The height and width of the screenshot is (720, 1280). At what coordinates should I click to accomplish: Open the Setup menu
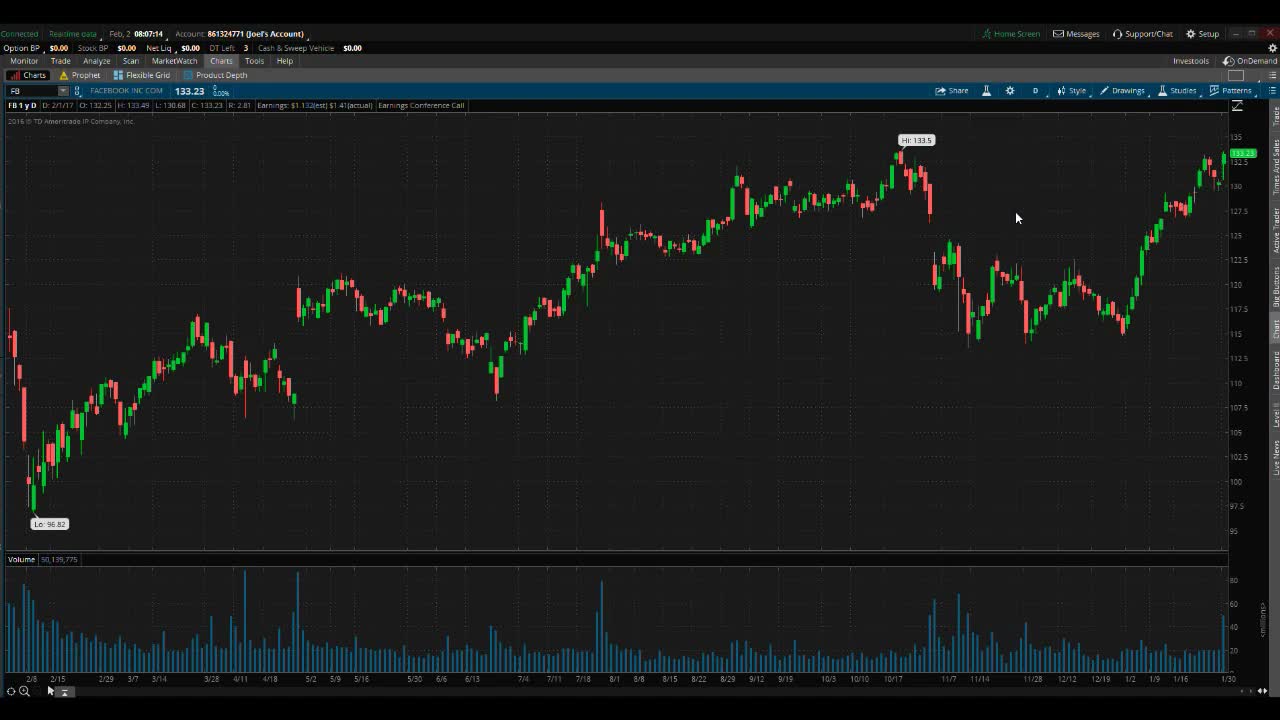pyautogui.click(x=1203, y=34)
